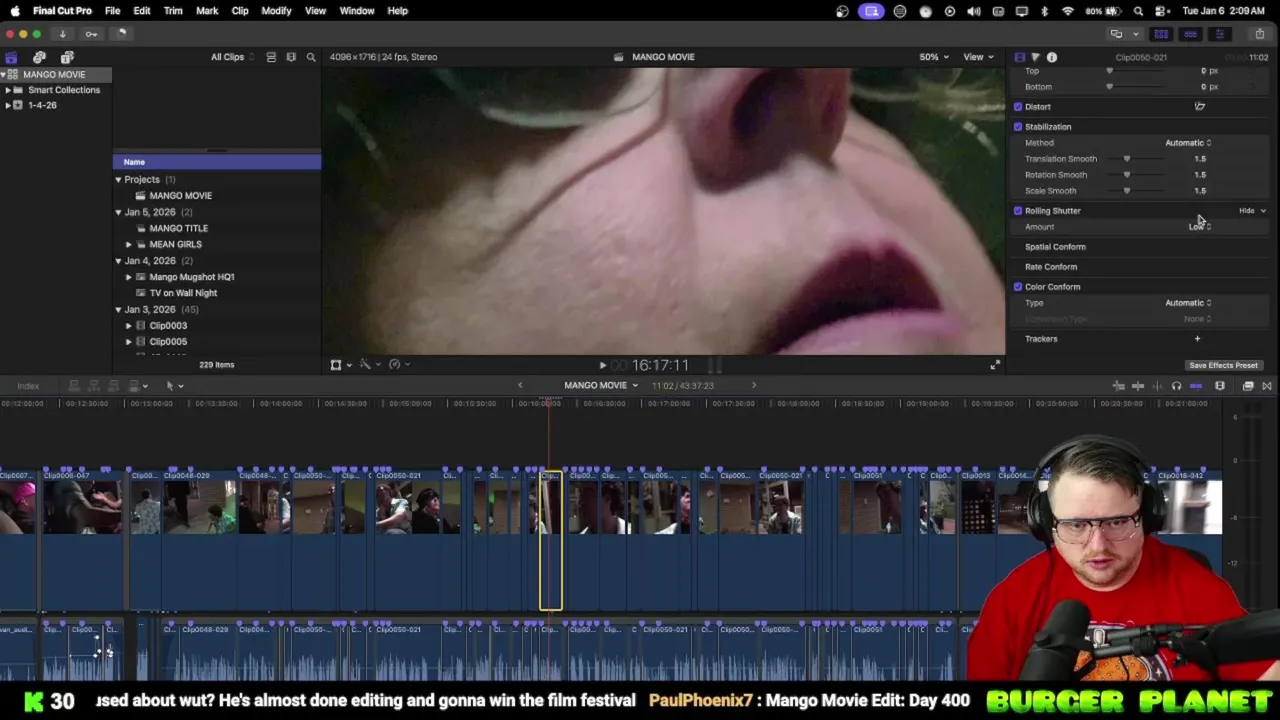Click the Distort on-screen control icon
1280x720 pixels.
click(x=1200, y=106)
